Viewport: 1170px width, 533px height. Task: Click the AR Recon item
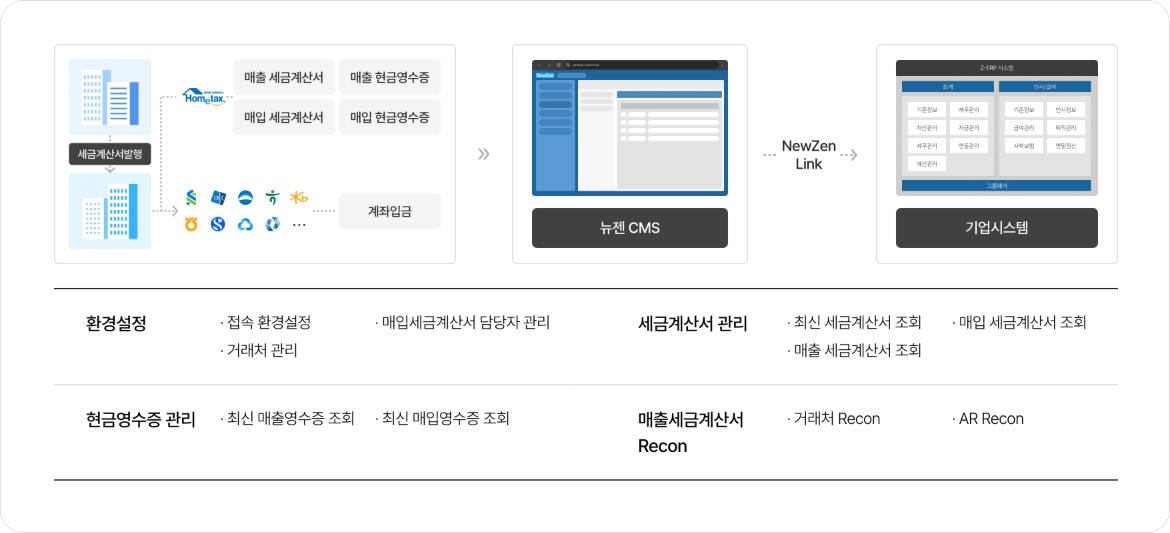[x=988, y=419]
